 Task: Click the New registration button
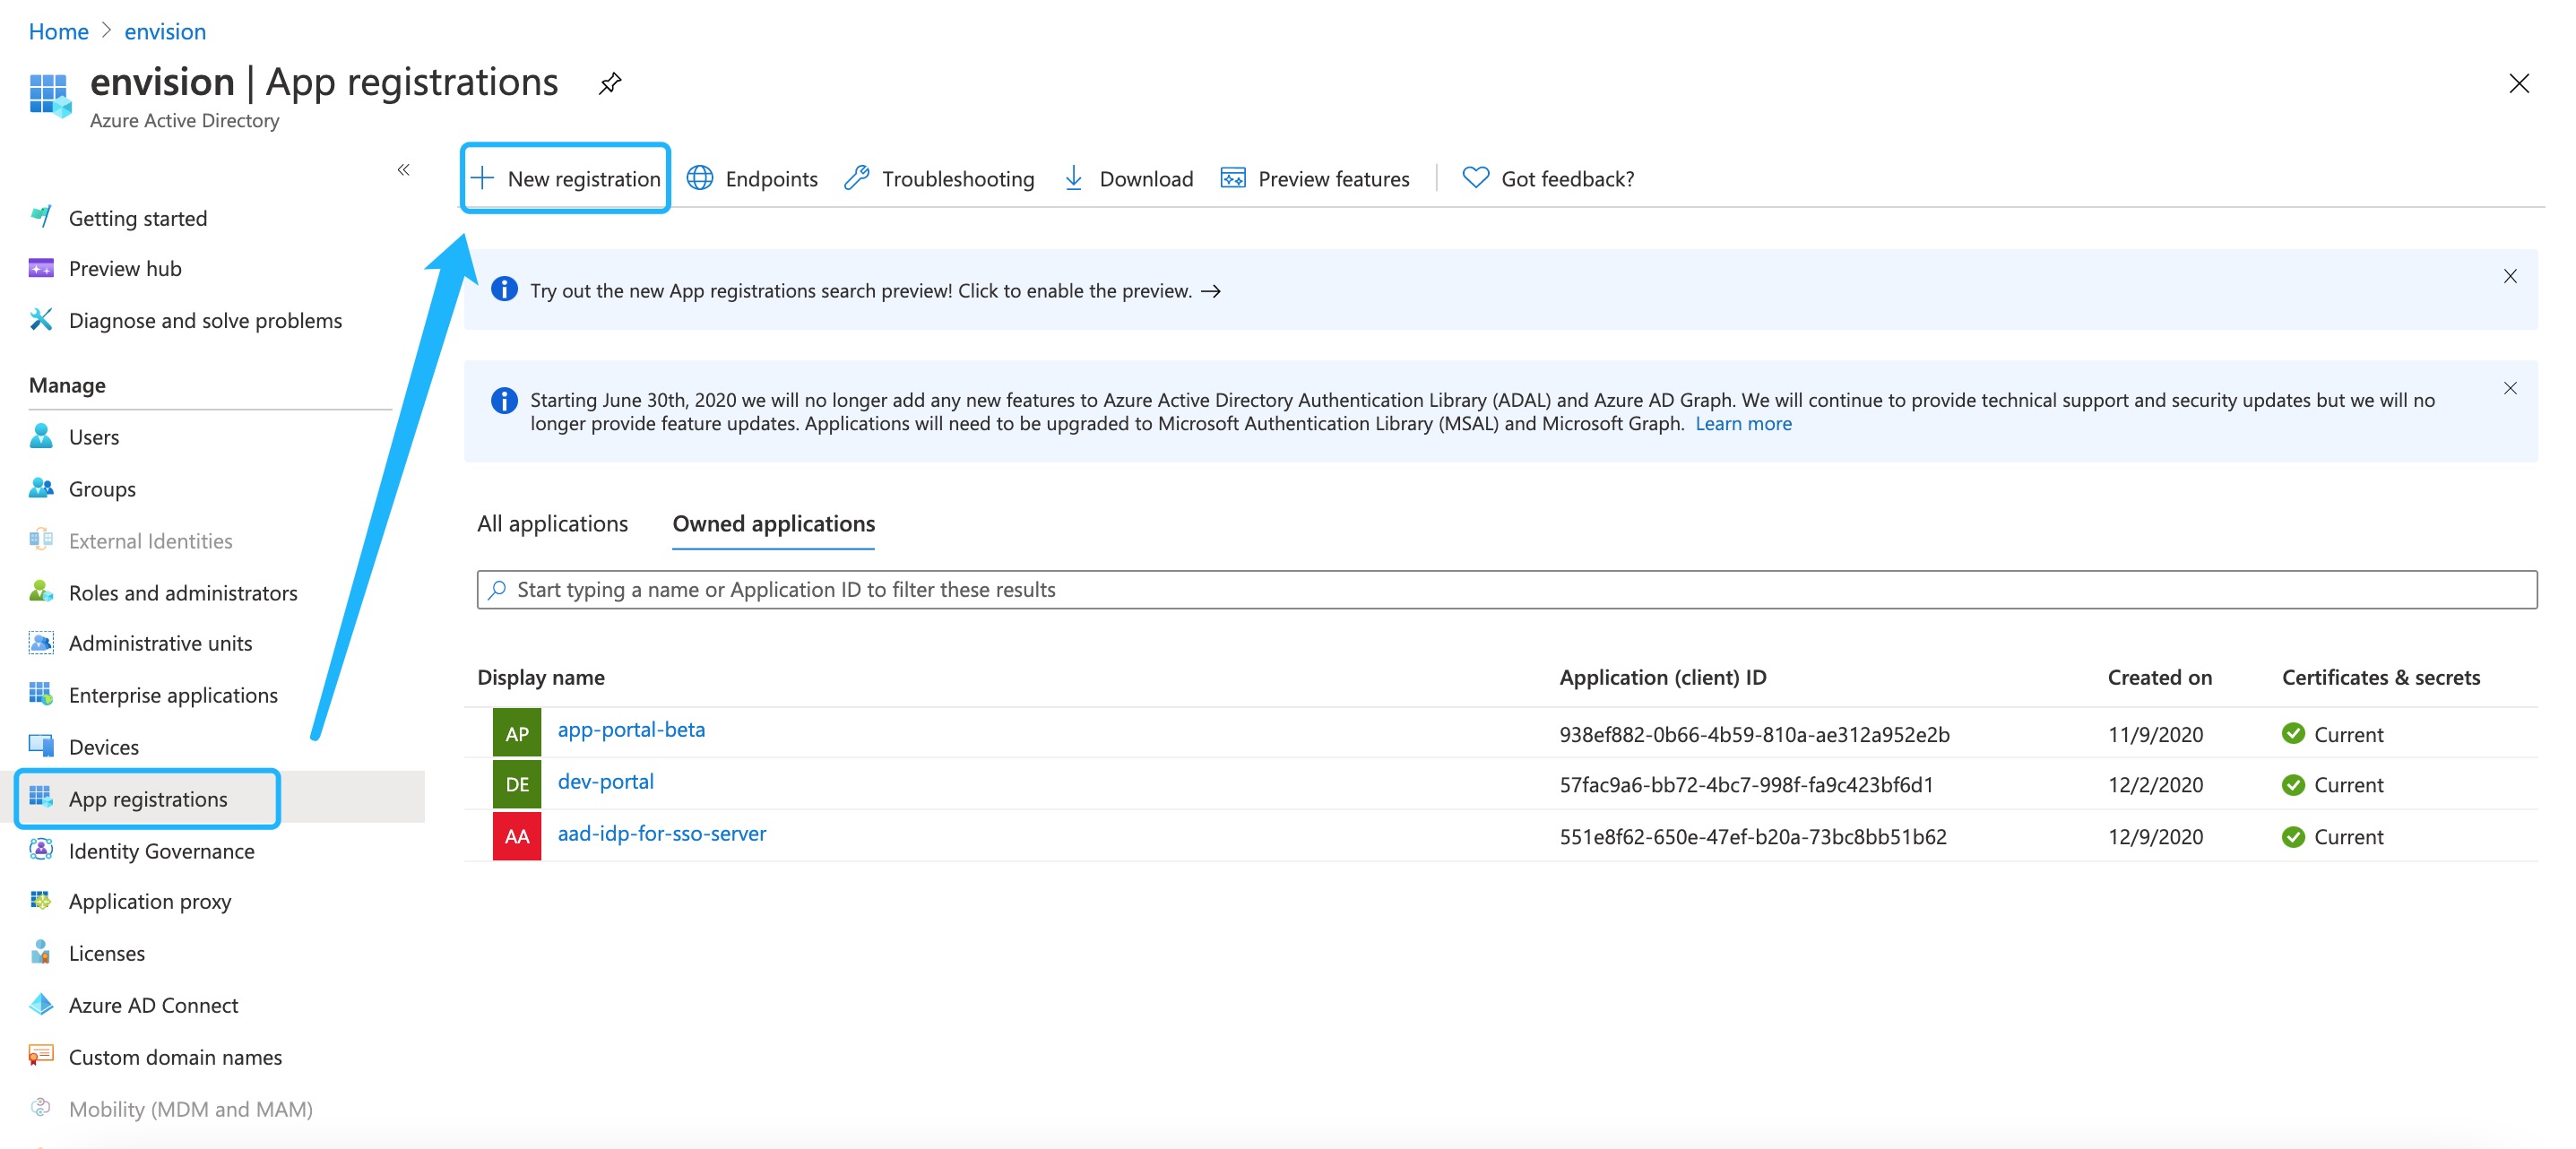coord(566,179)
